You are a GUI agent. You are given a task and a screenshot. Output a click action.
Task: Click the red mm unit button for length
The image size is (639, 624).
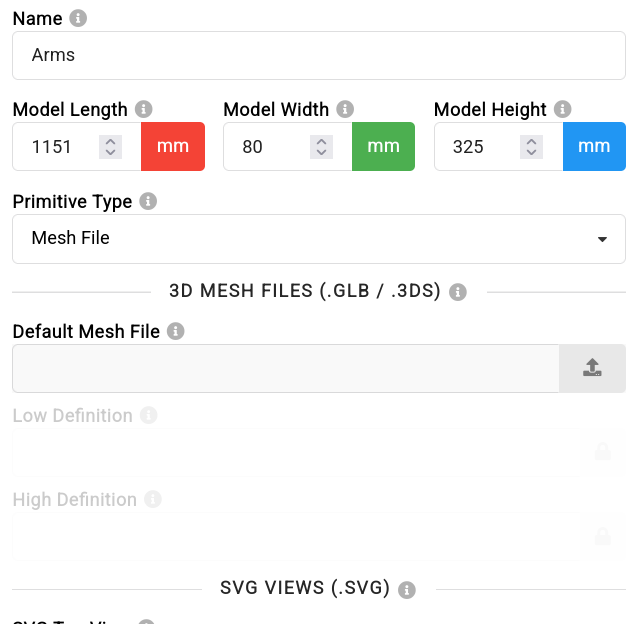coord(173,146)
